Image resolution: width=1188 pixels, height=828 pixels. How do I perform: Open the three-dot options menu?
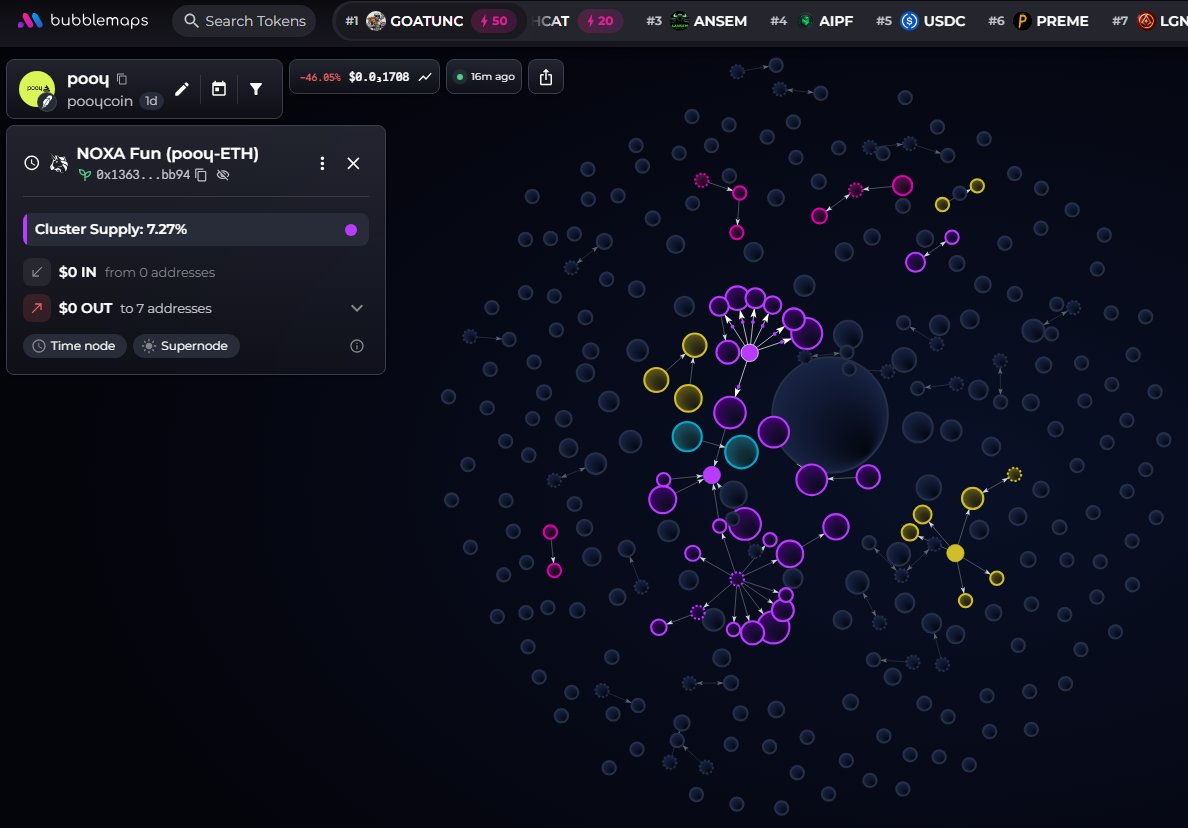(x=322, y=164)
